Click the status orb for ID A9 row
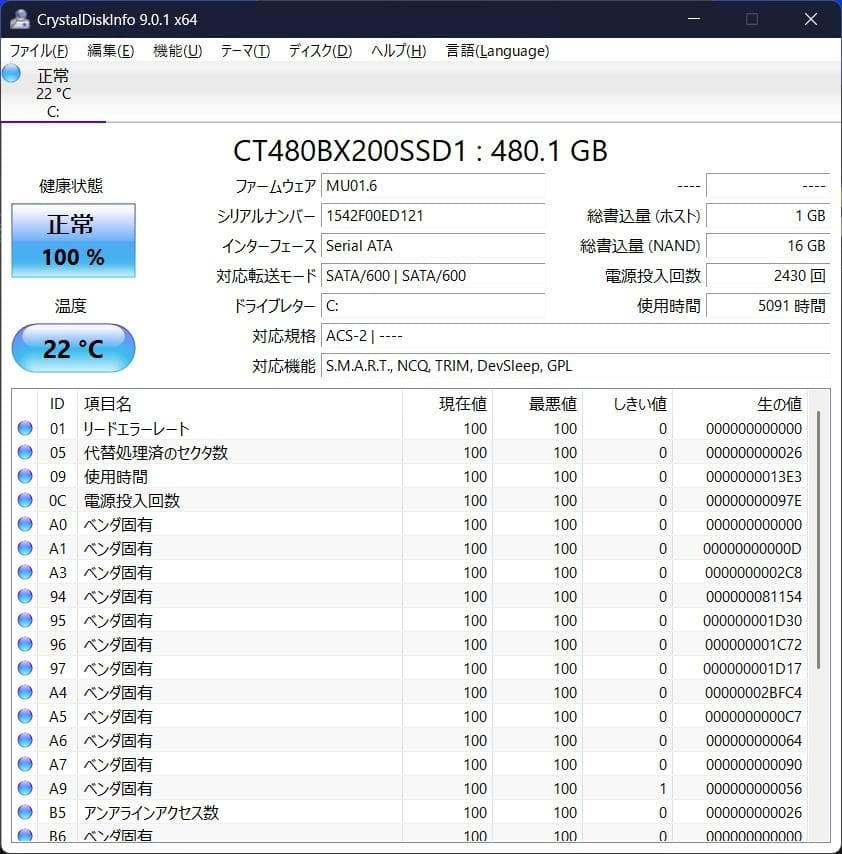 [25, 788]
